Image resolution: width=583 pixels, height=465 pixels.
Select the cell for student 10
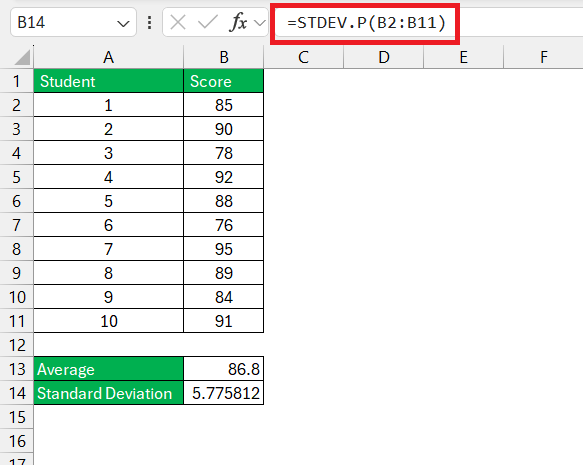109,321
